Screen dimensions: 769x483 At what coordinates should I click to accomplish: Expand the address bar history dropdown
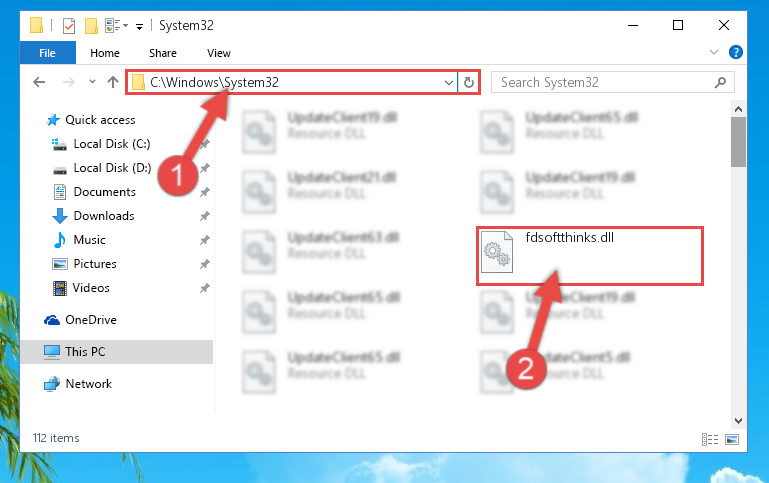[x=448, y=82]
